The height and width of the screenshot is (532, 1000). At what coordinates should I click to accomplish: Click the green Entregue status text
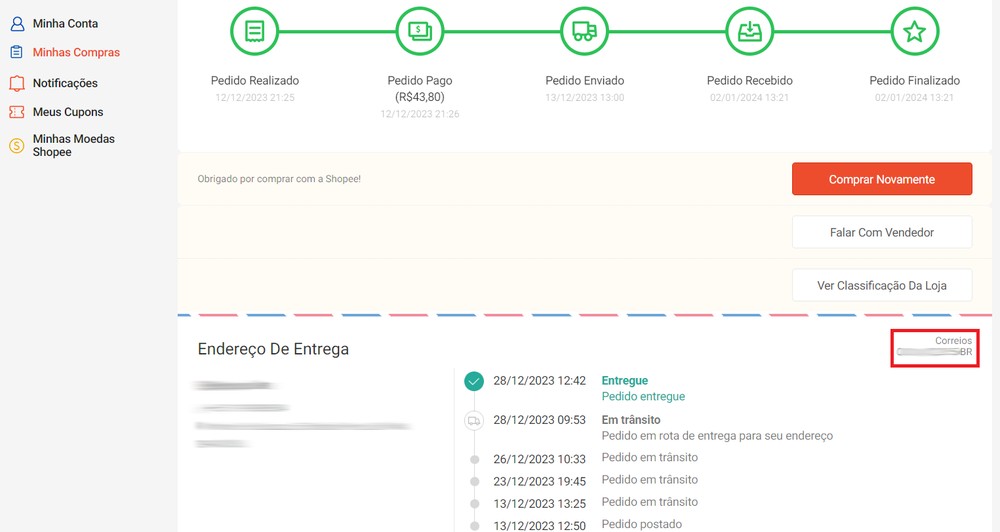point(624,381)
